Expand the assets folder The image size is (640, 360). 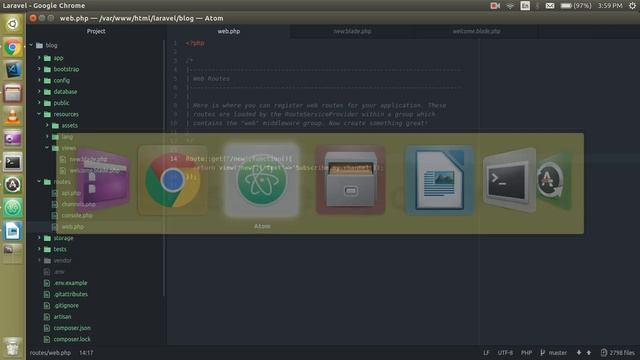click(x=47, y=125)
